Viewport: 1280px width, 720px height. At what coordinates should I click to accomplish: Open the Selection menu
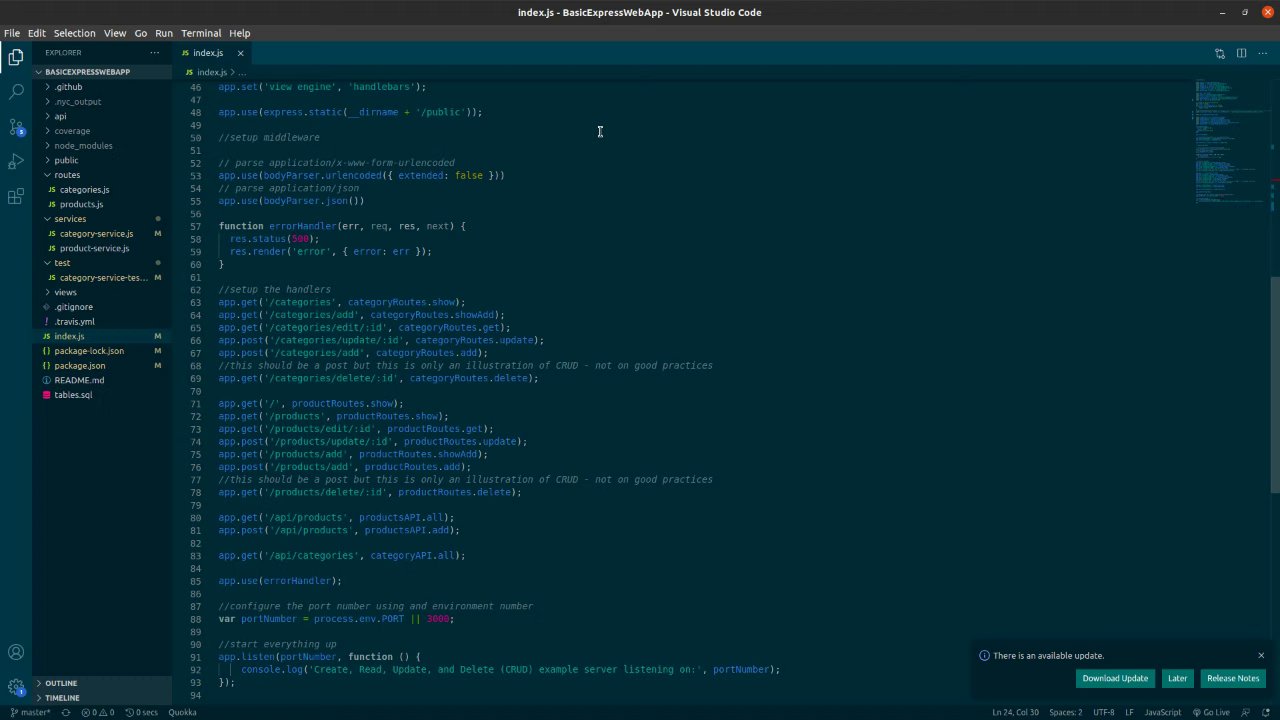[x=74, y=33]
